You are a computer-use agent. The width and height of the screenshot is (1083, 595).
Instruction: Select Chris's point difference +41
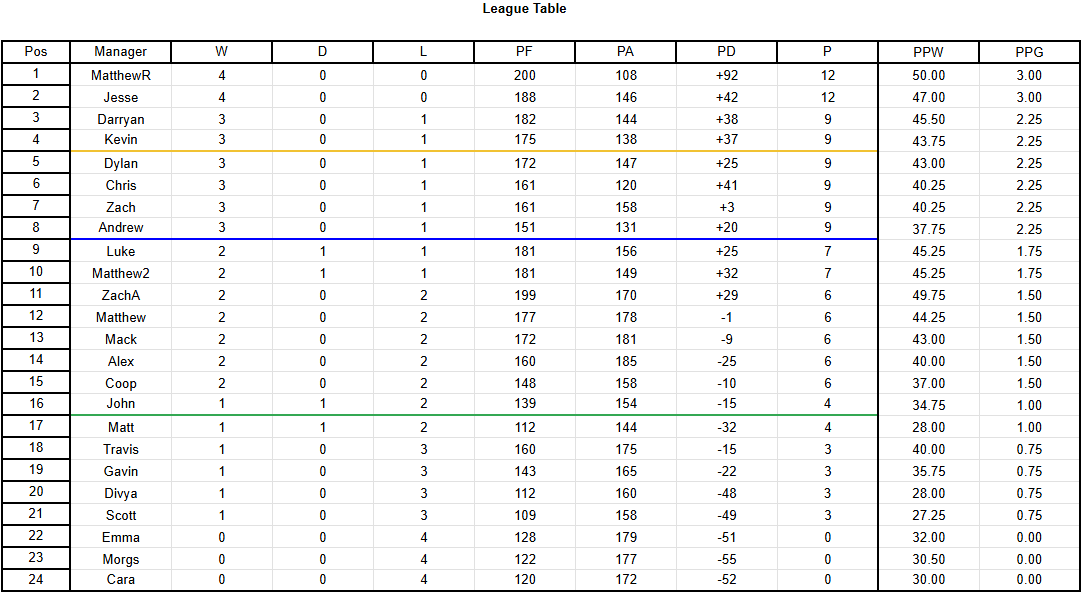(x=726, y=185)
